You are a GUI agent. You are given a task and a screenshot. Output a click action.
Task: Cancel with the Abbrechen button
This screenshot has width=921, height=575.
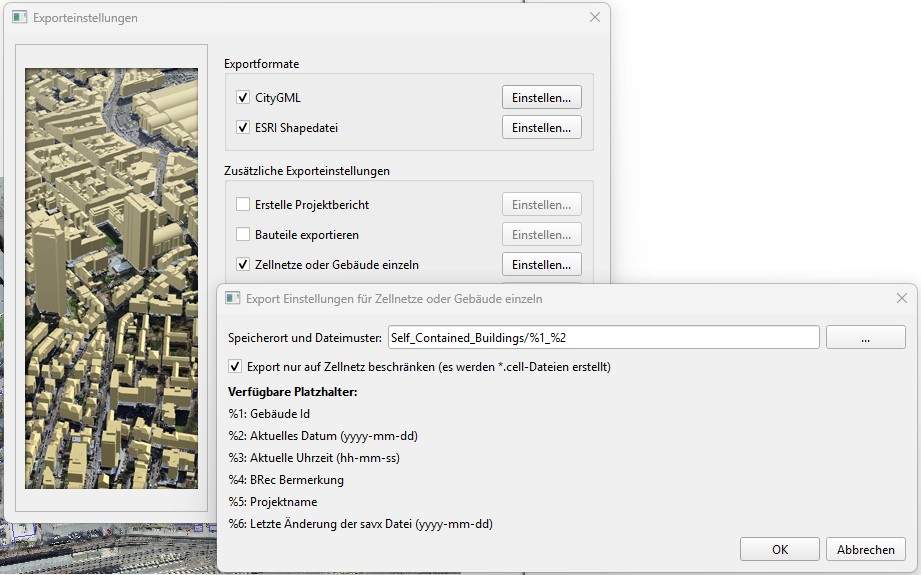pos(865,549)
